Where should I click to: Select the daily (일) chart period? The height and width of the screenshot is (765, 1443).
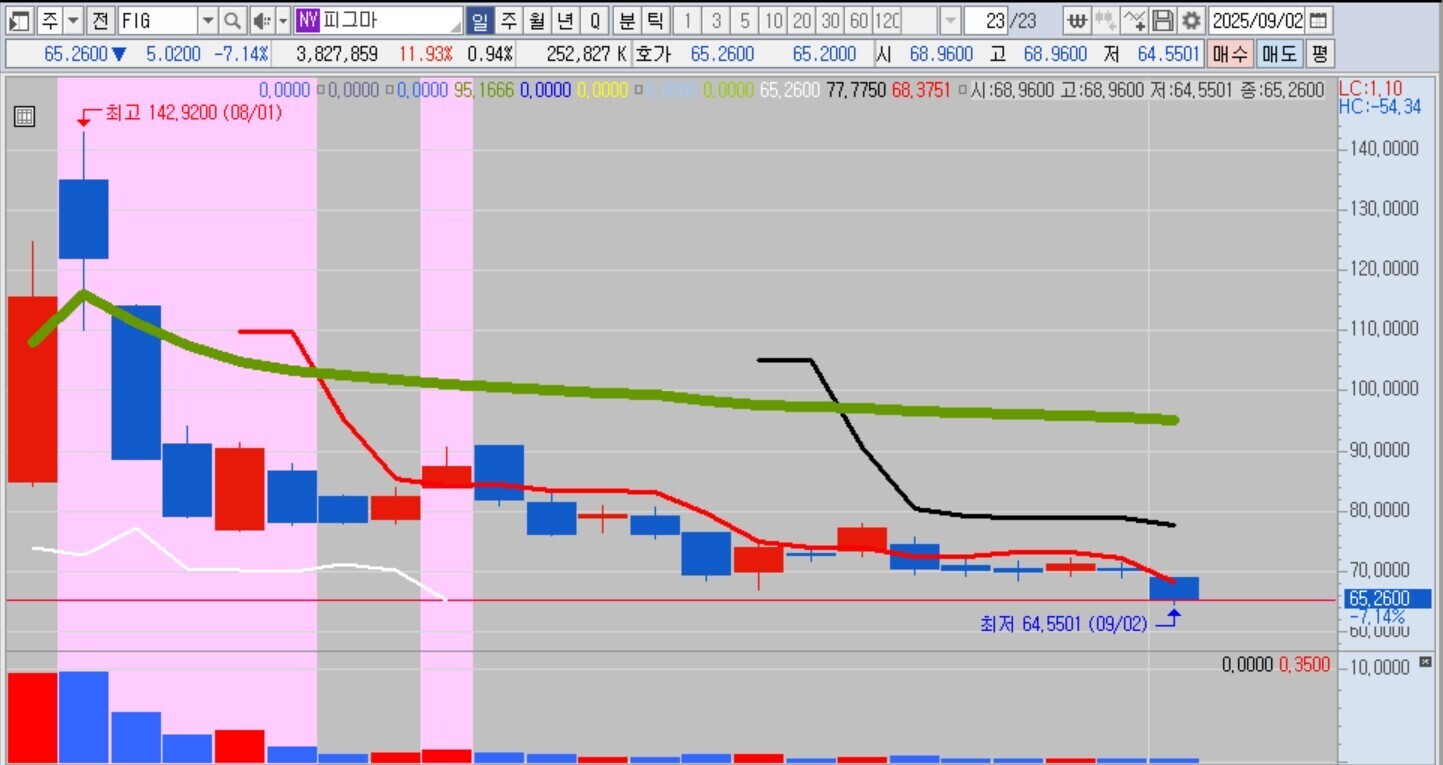[x=481, y=20]
